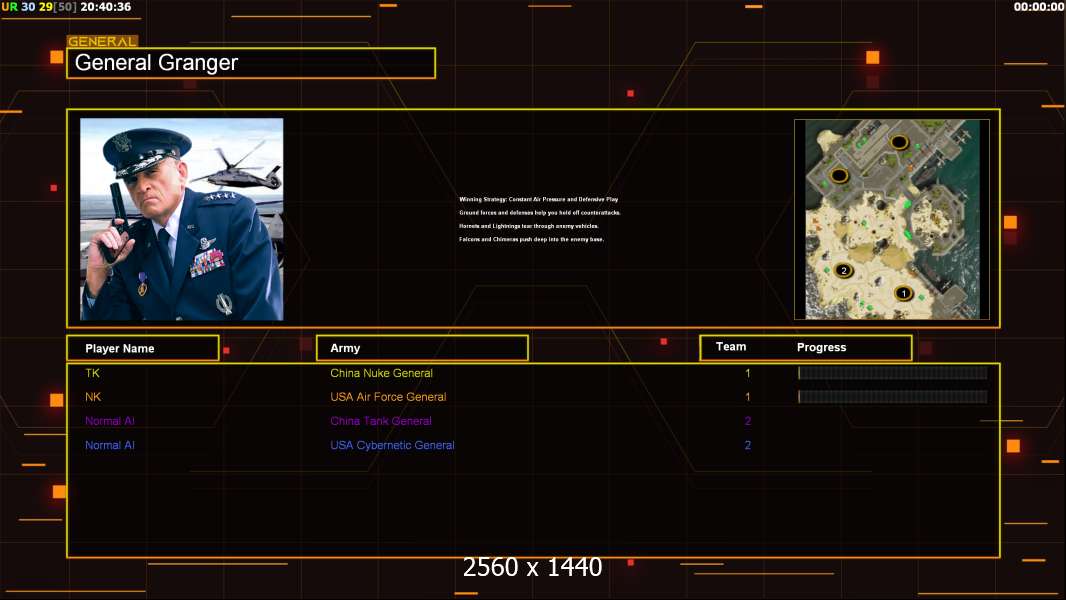Select the General Granger title box
1066x600 pixels.
pos(251,63)
